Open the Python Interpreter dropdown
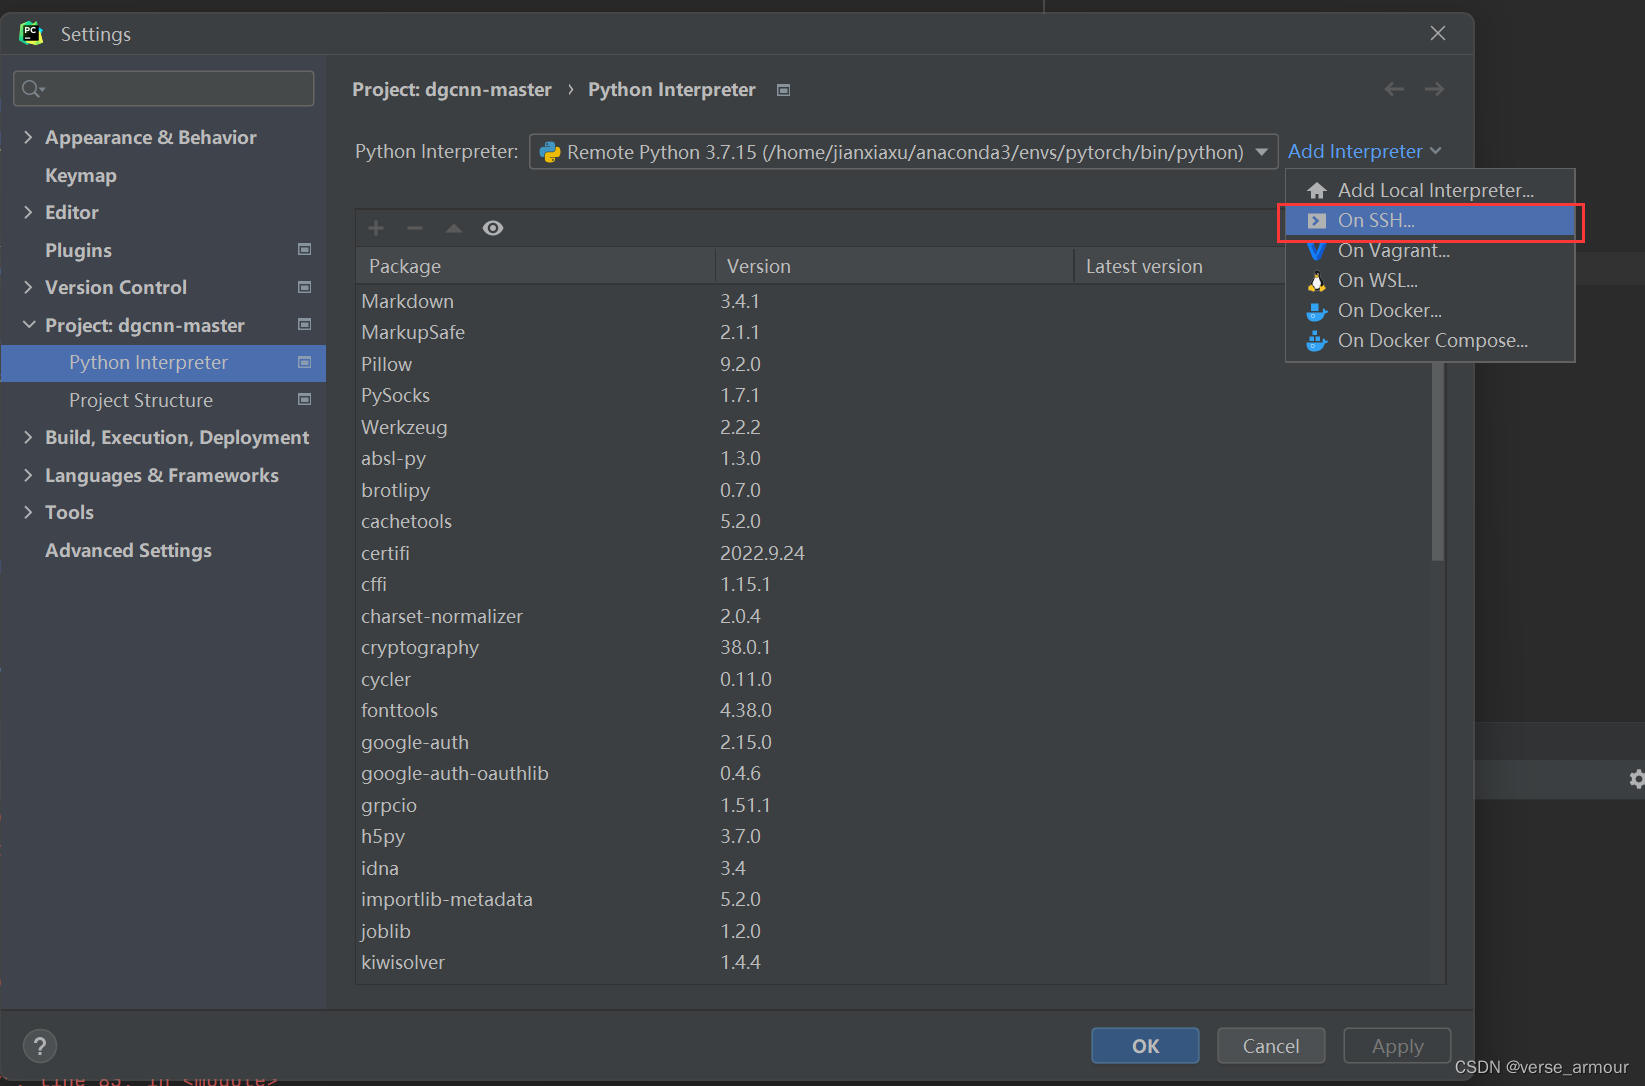Screen dimensions: 1645x1086 pyautogui.click(x=1261, y=152)
